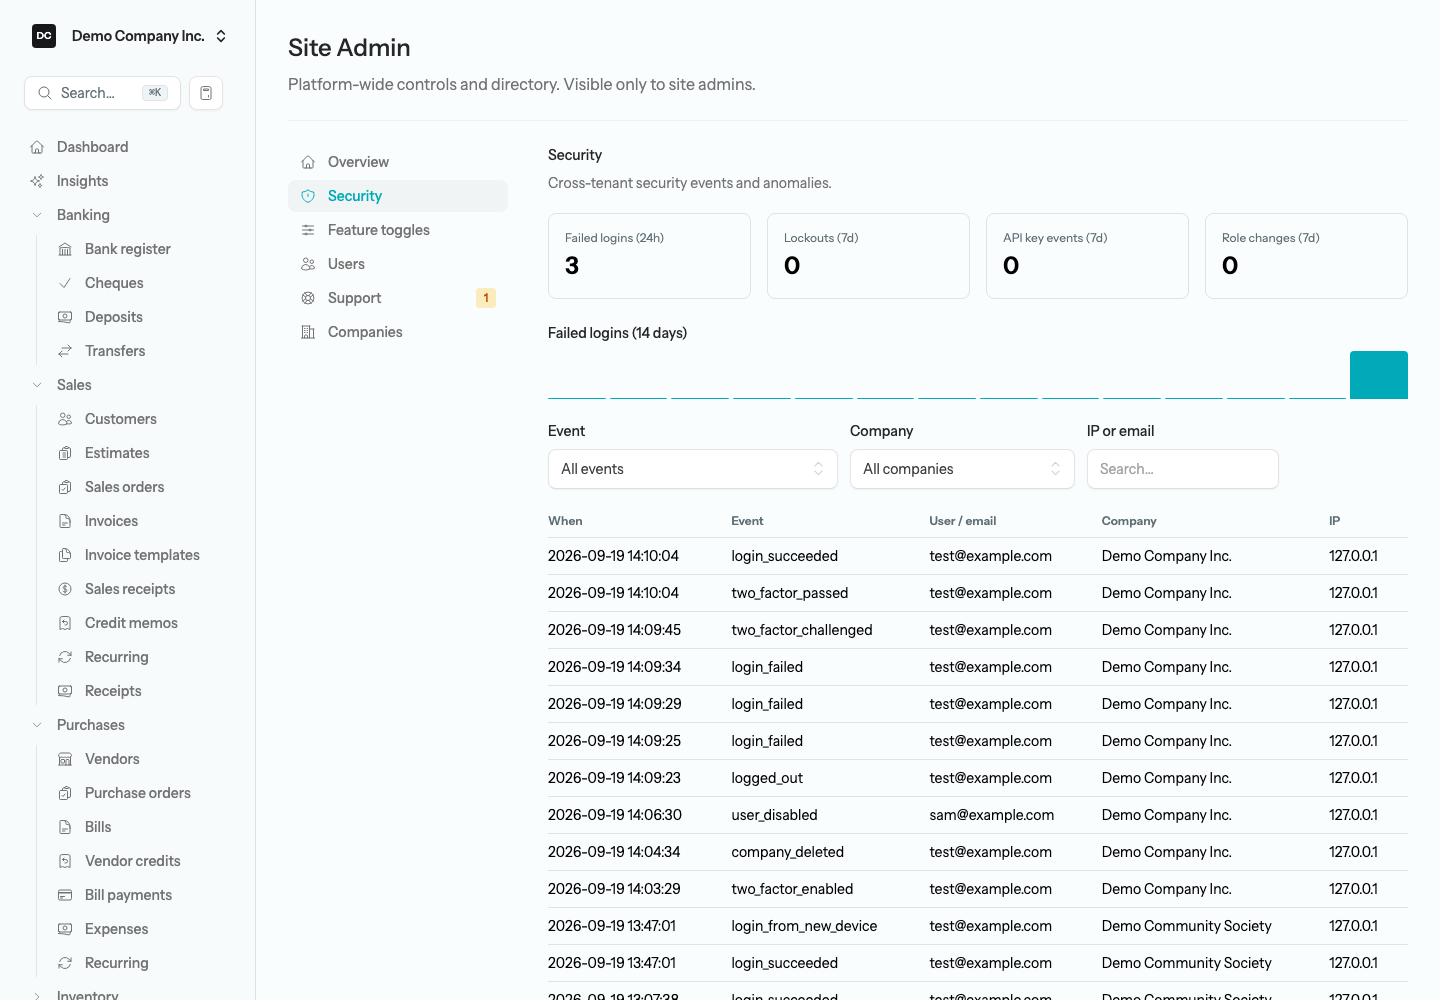Click the Transfers arrows icon
This screenshot has height=1000, width=1440.
[65, 351]
